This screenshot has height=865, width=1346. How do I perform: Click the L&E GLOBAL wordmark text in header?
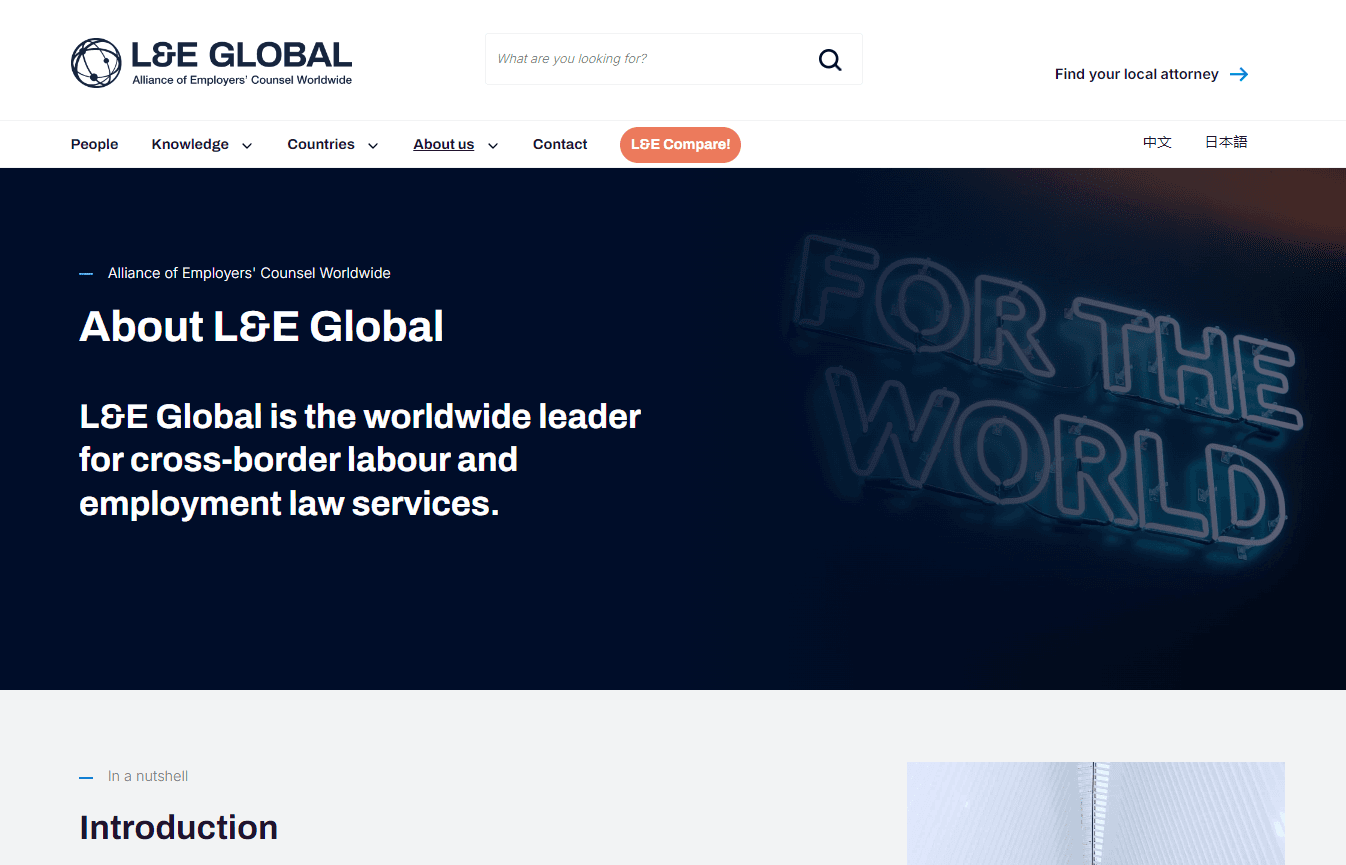242,55
